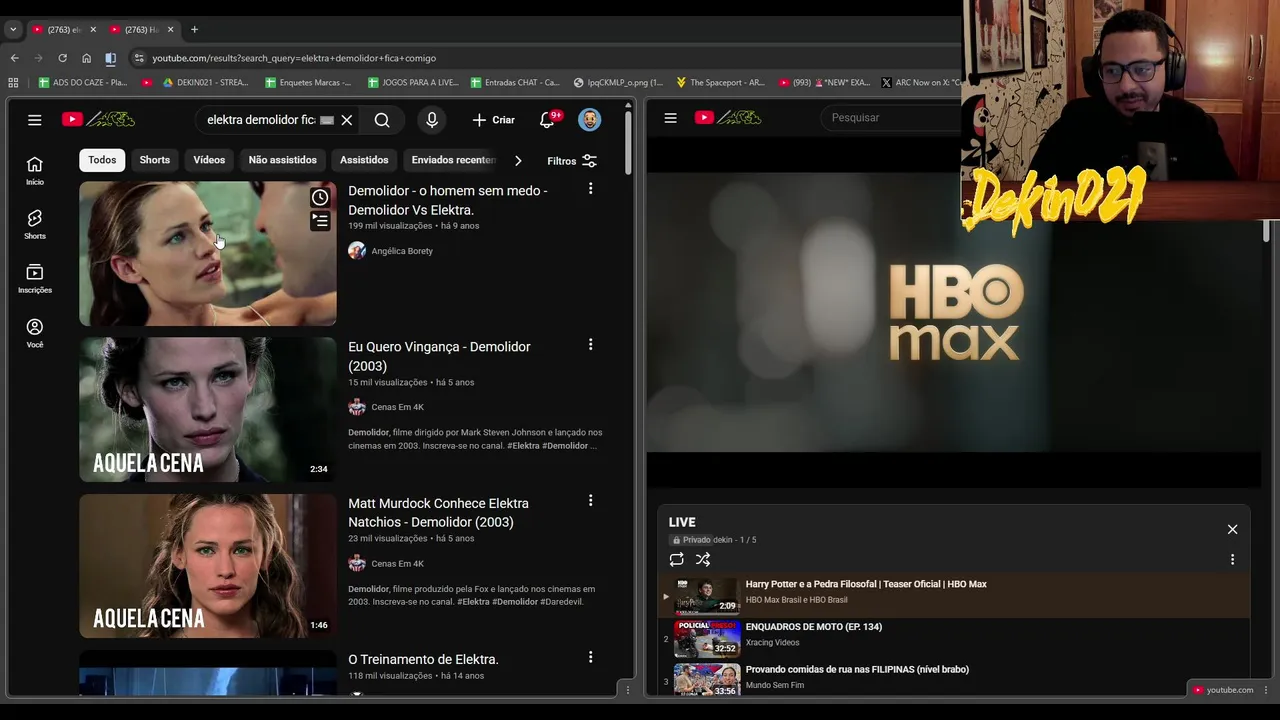
Task: Open the Filtros panel
Action: tap(572, 160)
